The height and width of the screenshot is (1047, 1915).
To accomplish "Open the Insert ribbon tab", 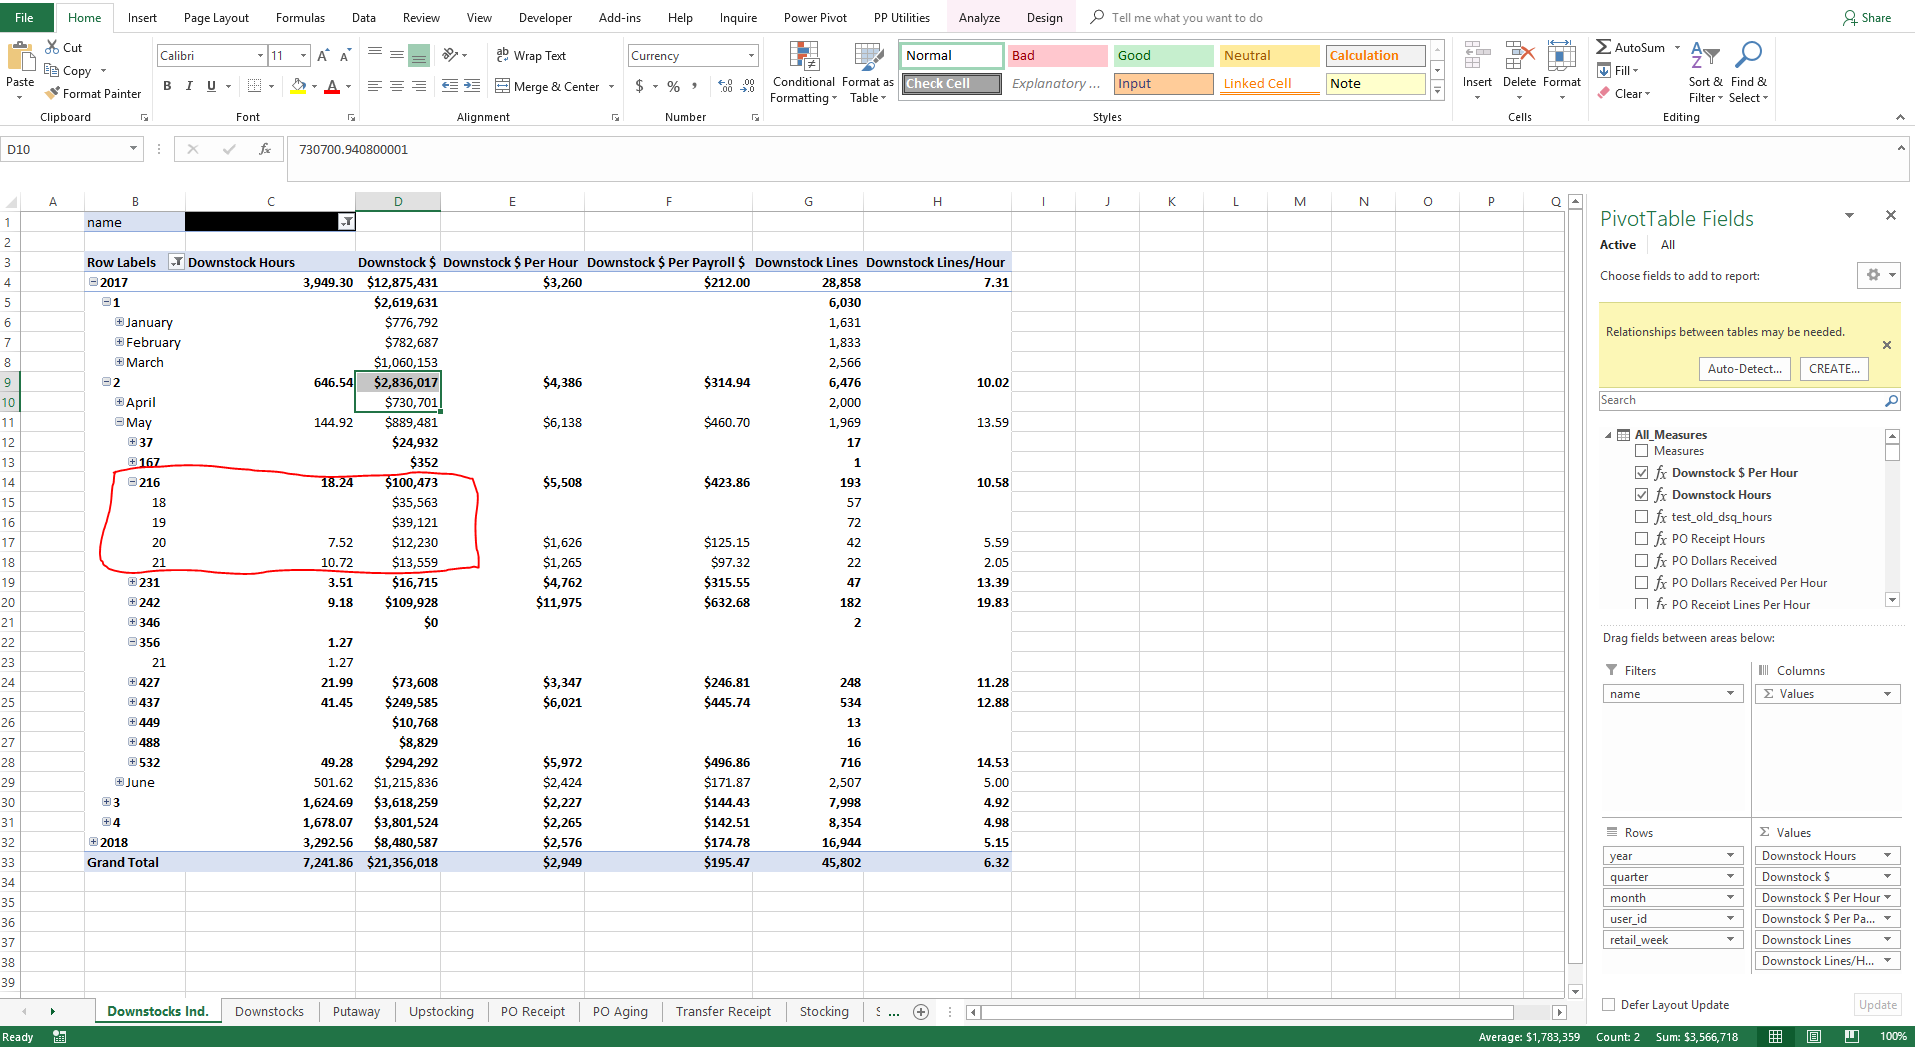I will click(142, 17).
